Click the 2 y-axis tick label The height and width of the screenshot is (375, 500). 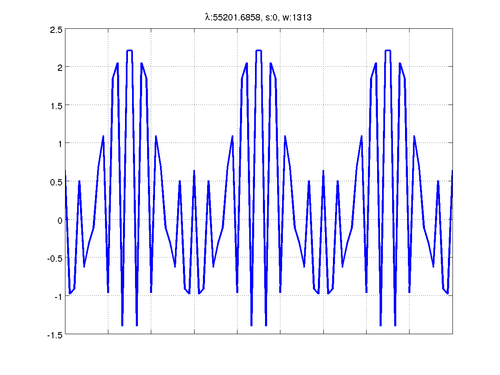pyautogui.click(x=60, y=68)
